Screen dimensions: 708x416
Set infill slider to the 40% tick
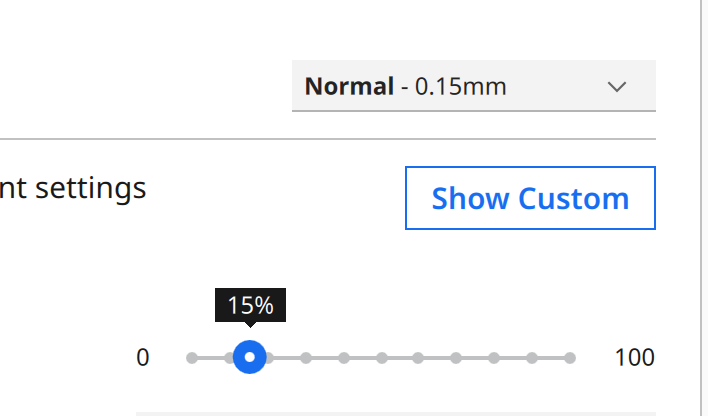[343, 357]
